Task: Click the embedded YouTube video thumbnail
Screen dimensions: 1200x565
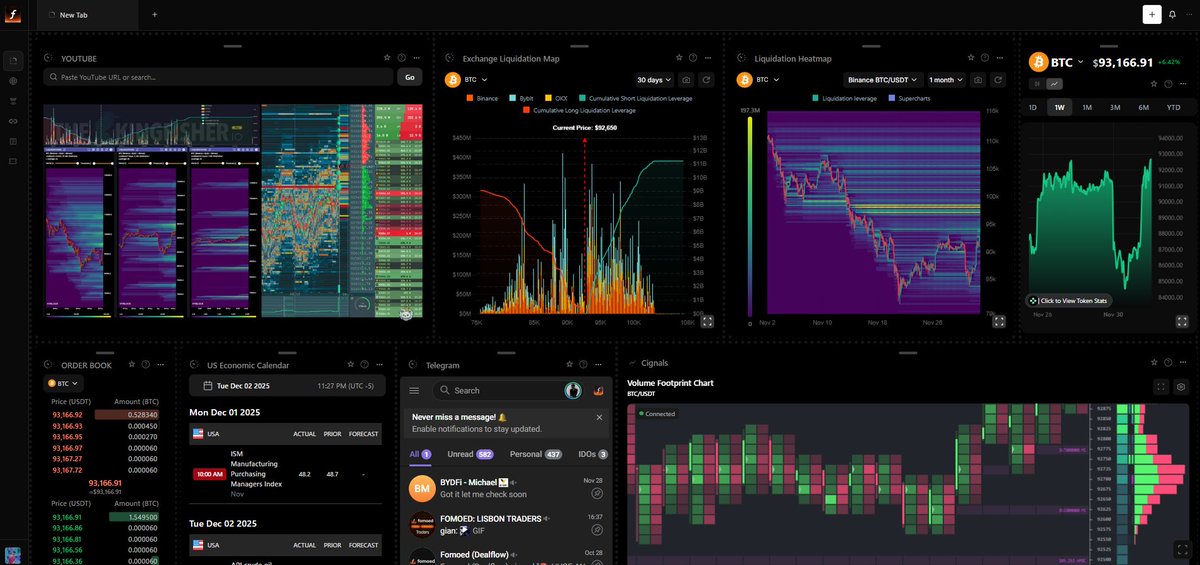Action: (x=232, y=210)
